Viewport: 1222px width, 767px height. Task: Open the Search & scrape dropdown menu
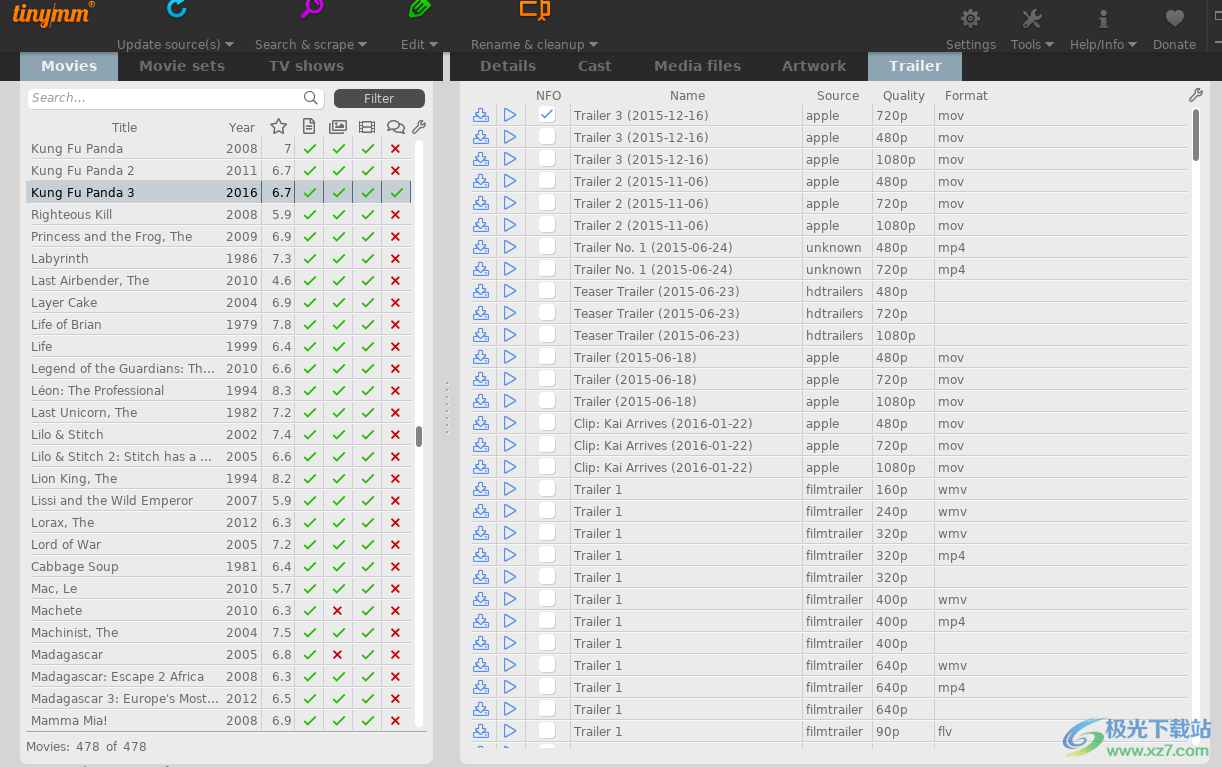point(311,44)
